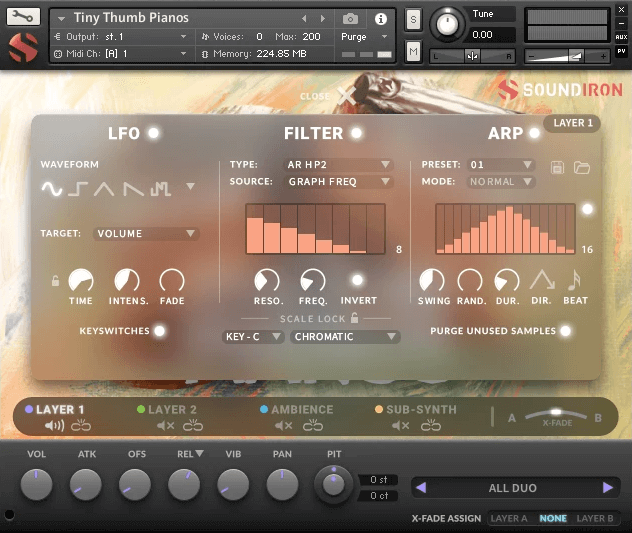The image size is (632, 533).
Task: Click the Ambience link icon
Action: [313, 425]
